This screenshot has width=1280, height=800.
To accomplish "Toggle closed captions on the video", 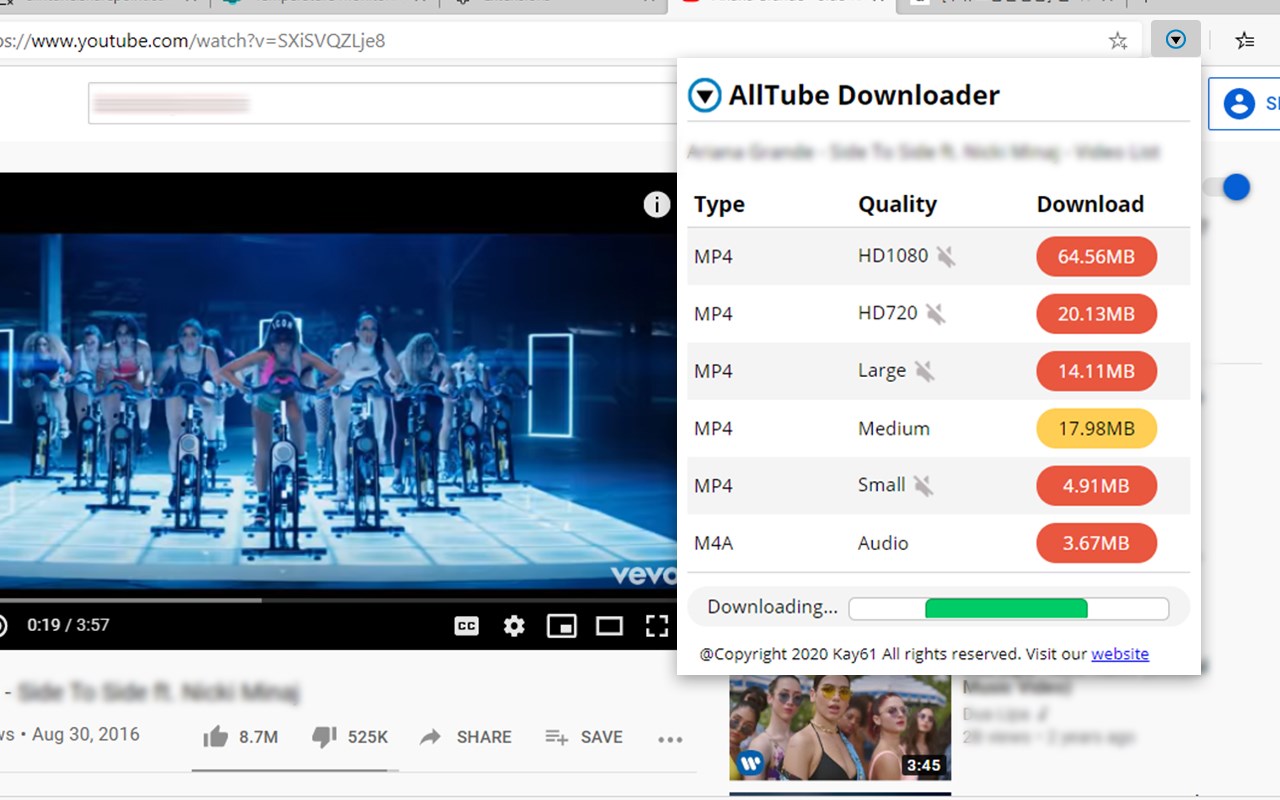I will (x=466, y=626).
